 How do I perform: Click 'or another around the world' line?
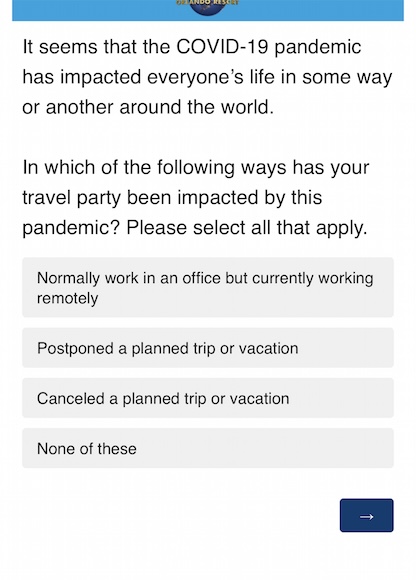tap(148, 107)
